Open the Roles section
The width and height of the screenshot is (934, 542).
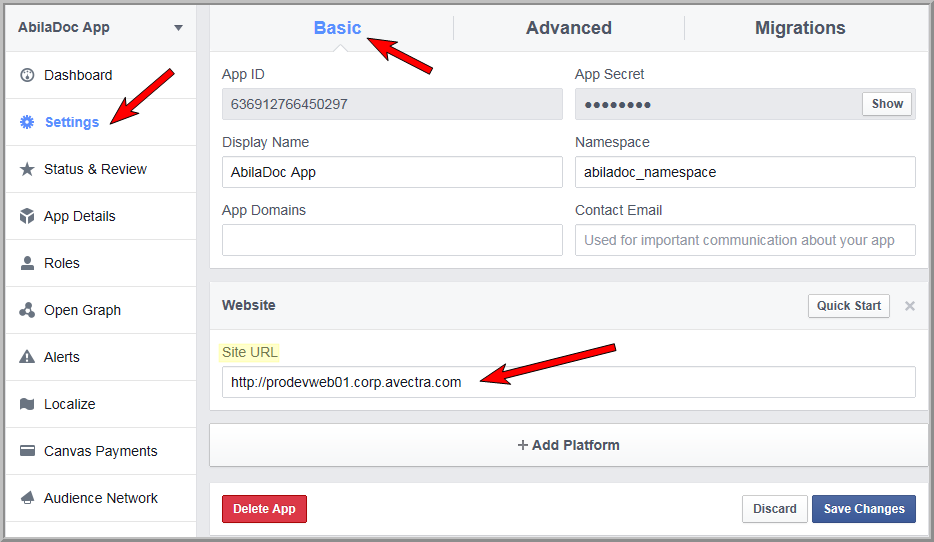point(101,263)
